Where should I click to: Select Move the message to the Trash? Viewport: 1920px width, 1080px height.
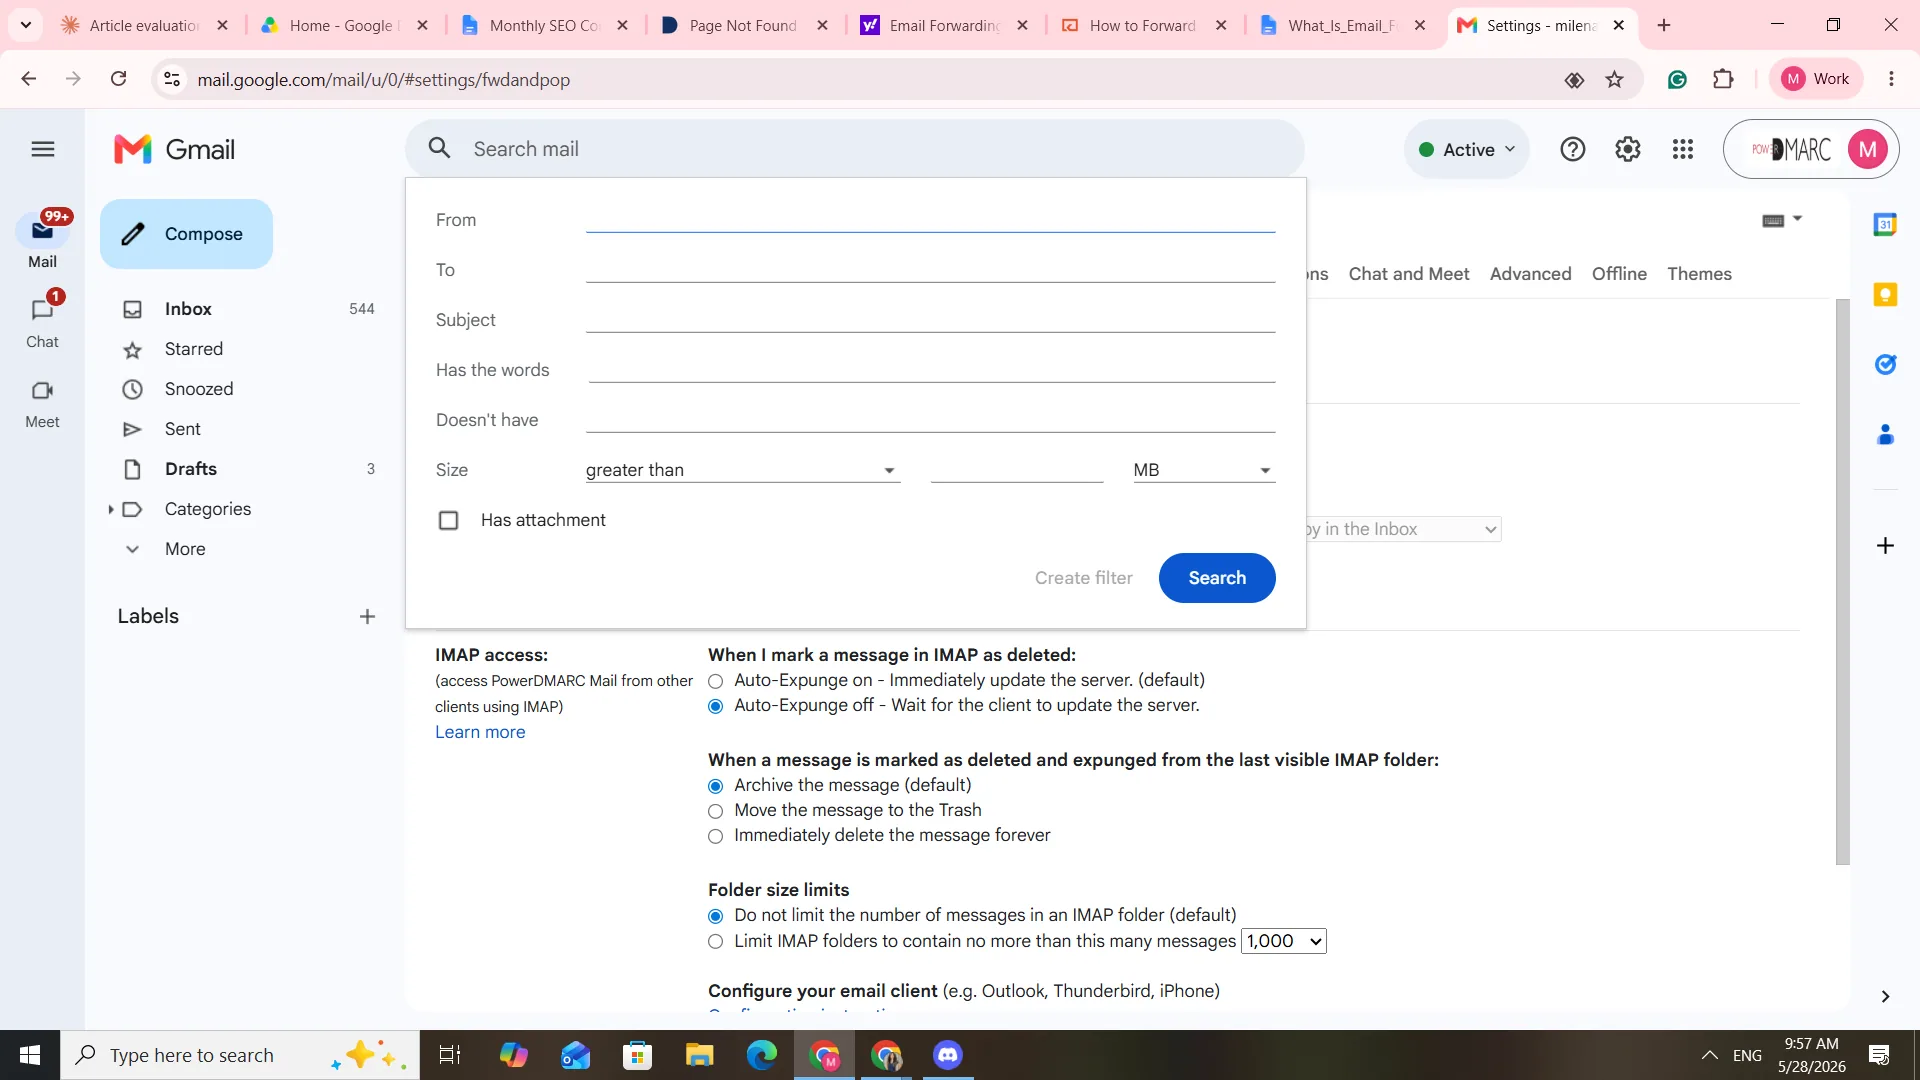point(715,812)
